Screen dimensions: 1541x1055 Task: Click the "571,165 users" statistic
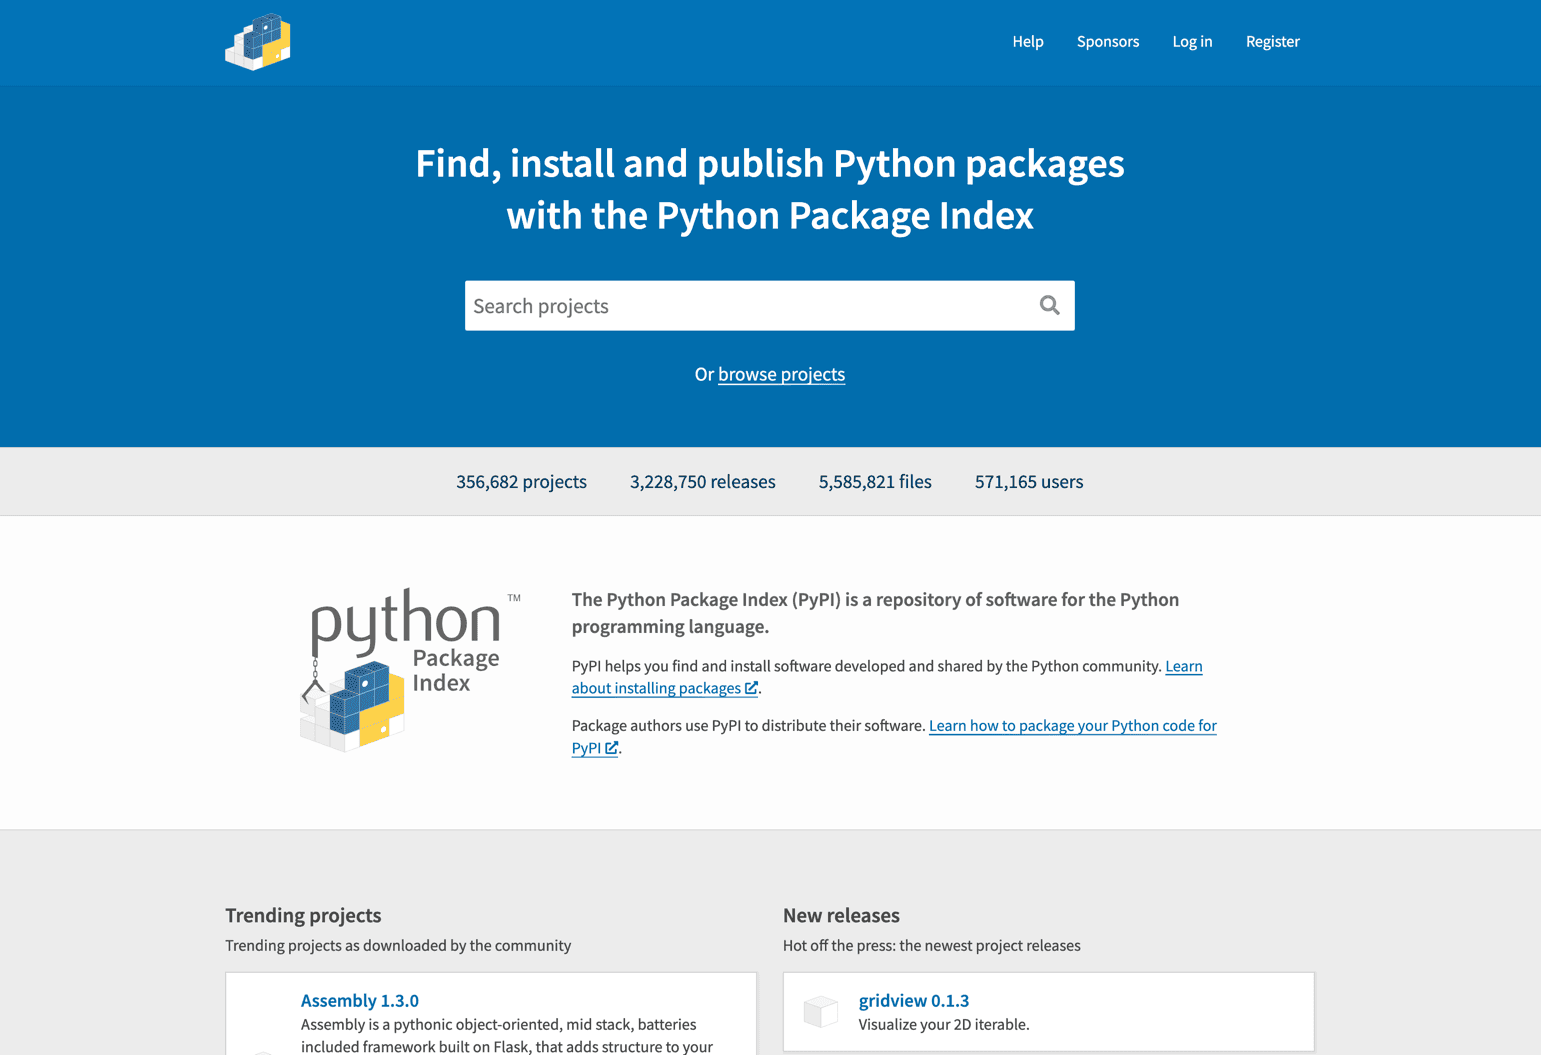[x=1028, y=482]
